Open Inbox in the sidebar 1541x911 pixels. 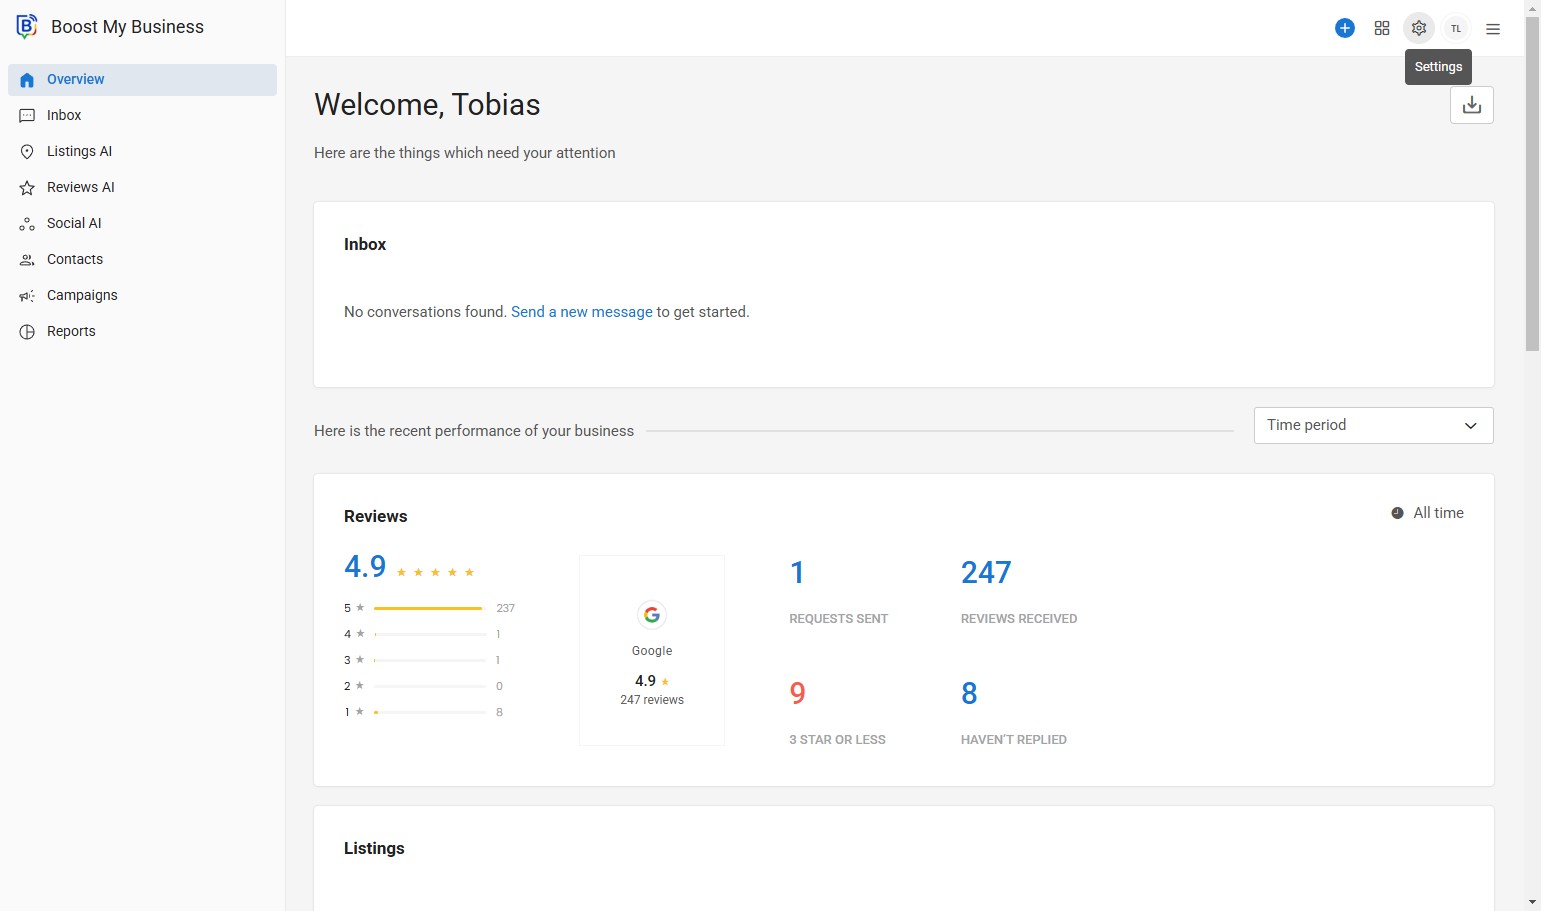coord(64,115)
